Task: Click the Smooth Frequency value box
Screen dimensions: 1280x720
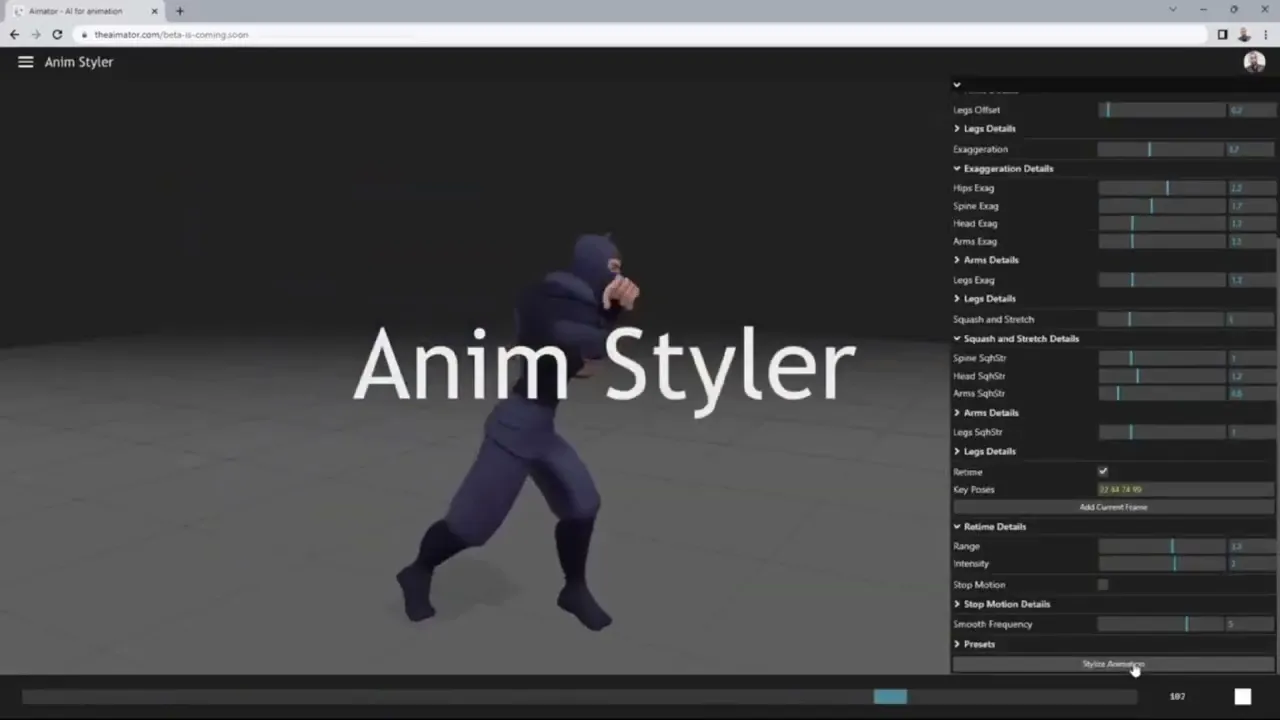Action: pos(1251,625)
